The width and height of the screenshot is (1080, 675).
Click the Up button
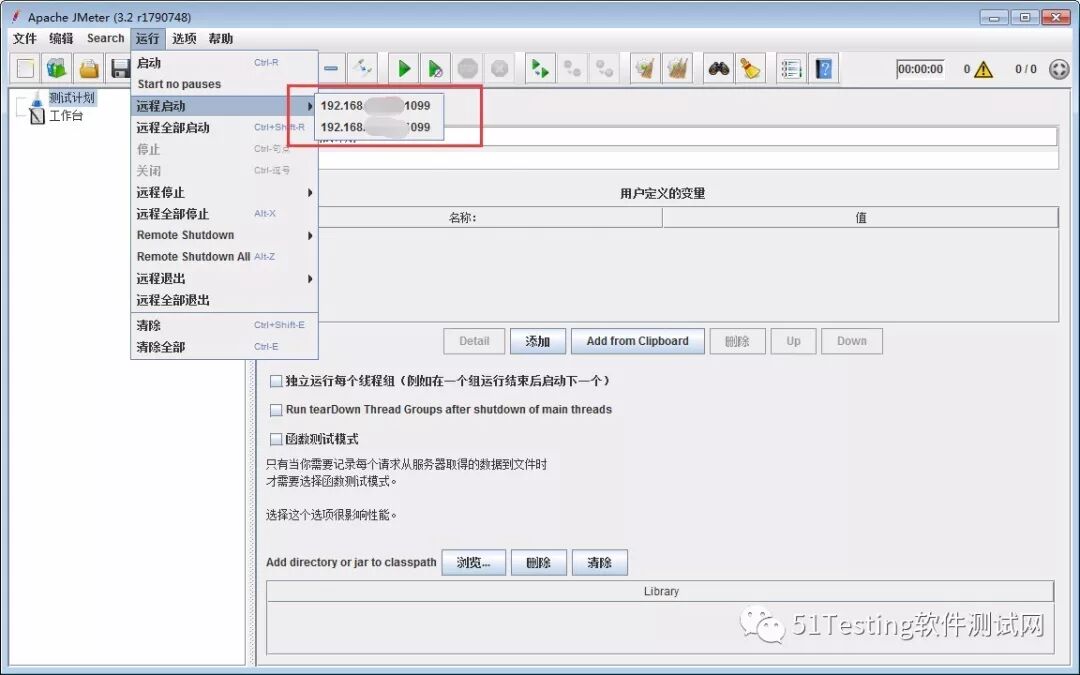coord(793,341)
